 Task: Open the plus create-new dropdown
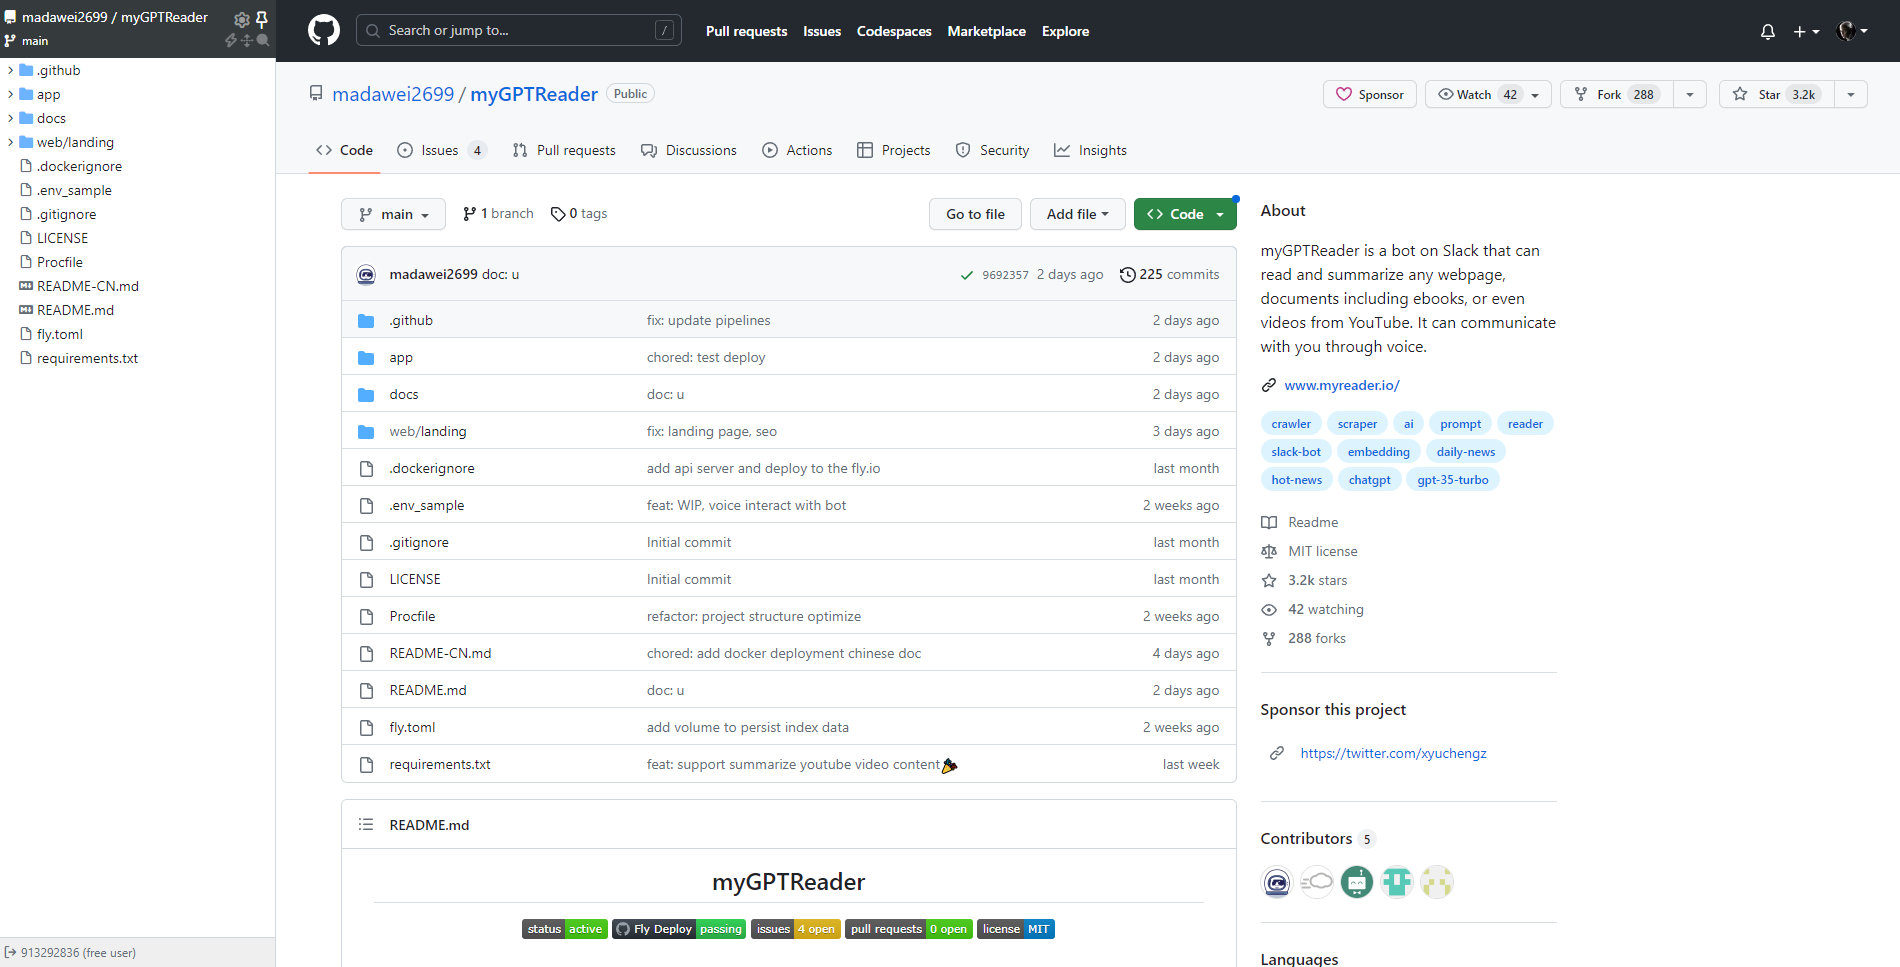coord(1805,31)
